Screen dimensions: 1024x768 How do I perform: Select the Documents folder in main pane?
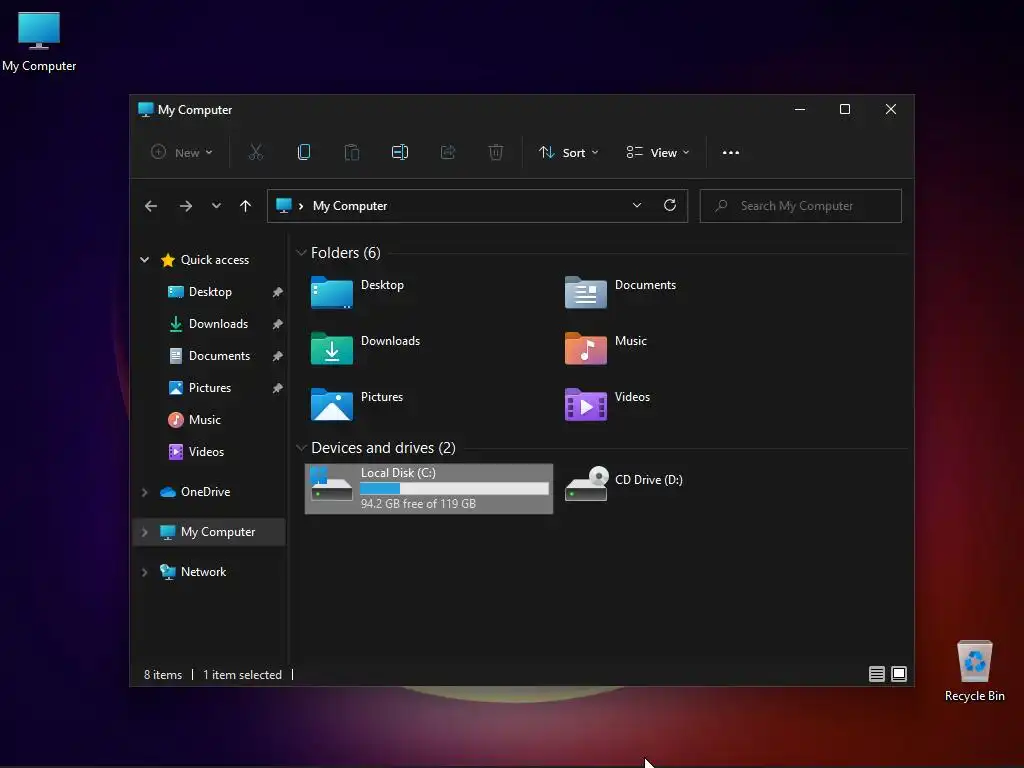click(620, 292)
